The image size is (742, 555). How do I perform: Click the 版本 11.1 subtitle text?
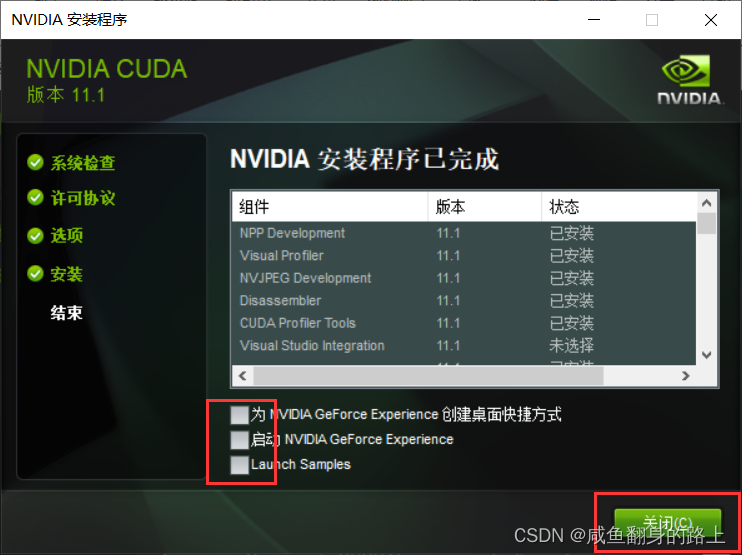pos(65,95)
